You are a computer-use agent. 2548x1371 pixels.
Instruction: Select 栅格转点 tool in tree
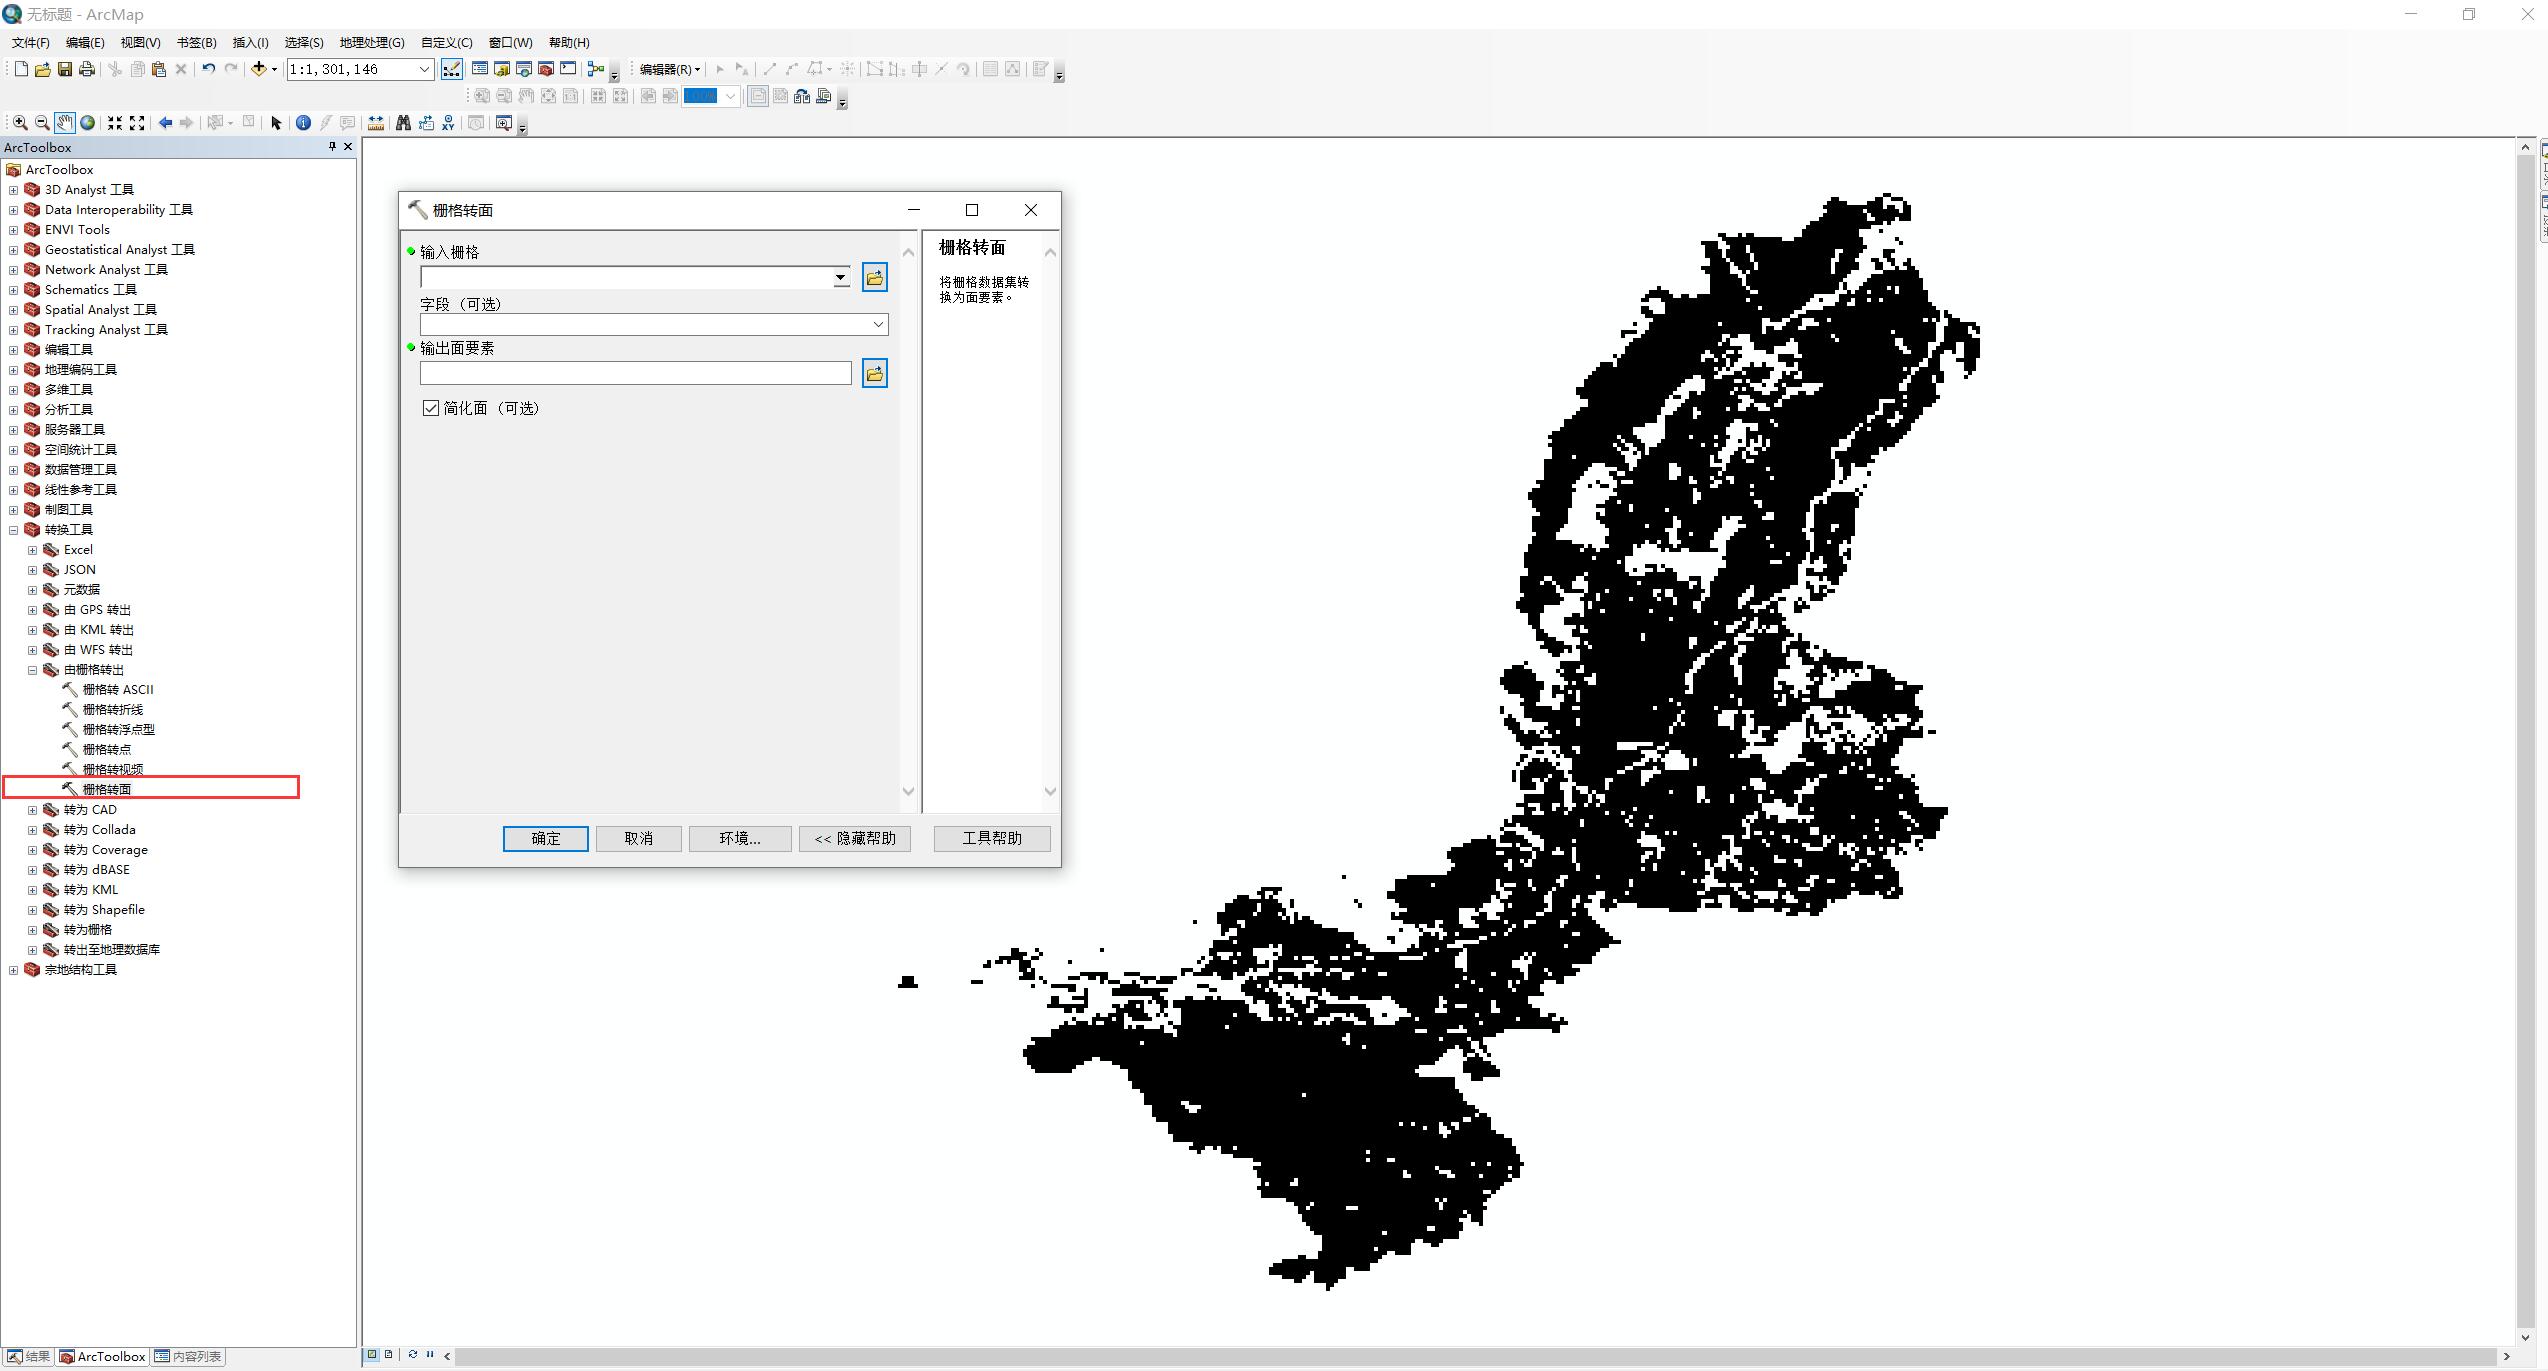[x=106, y=749]
